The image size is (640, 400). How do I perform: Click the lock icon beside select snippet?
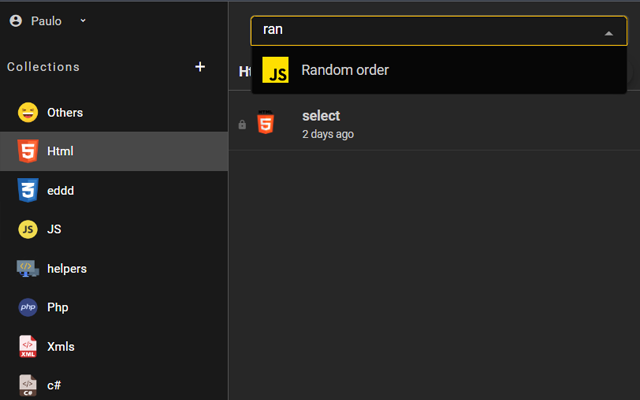click(x=242, y=125)
